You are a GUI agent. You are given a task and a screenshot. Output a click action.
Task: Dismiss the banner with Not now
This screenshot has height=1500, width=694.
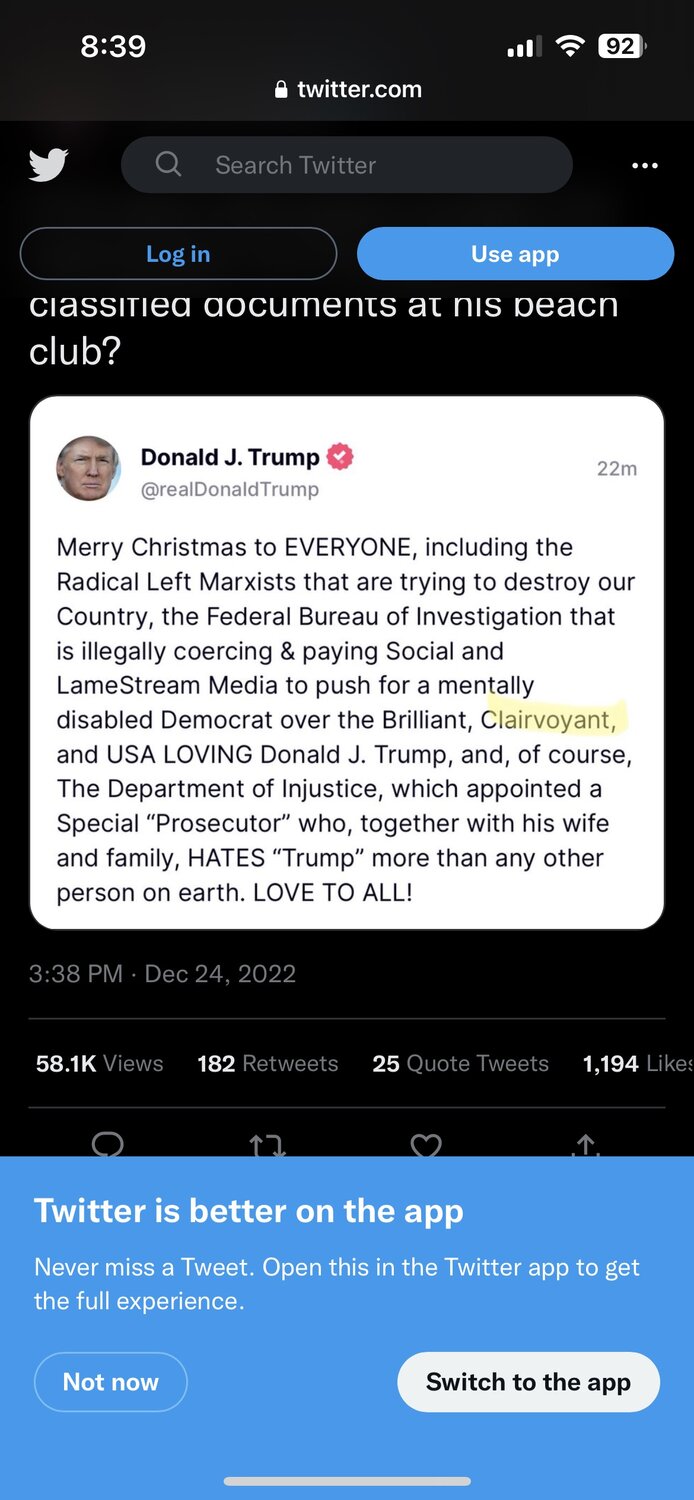(x=110, y=1382)
